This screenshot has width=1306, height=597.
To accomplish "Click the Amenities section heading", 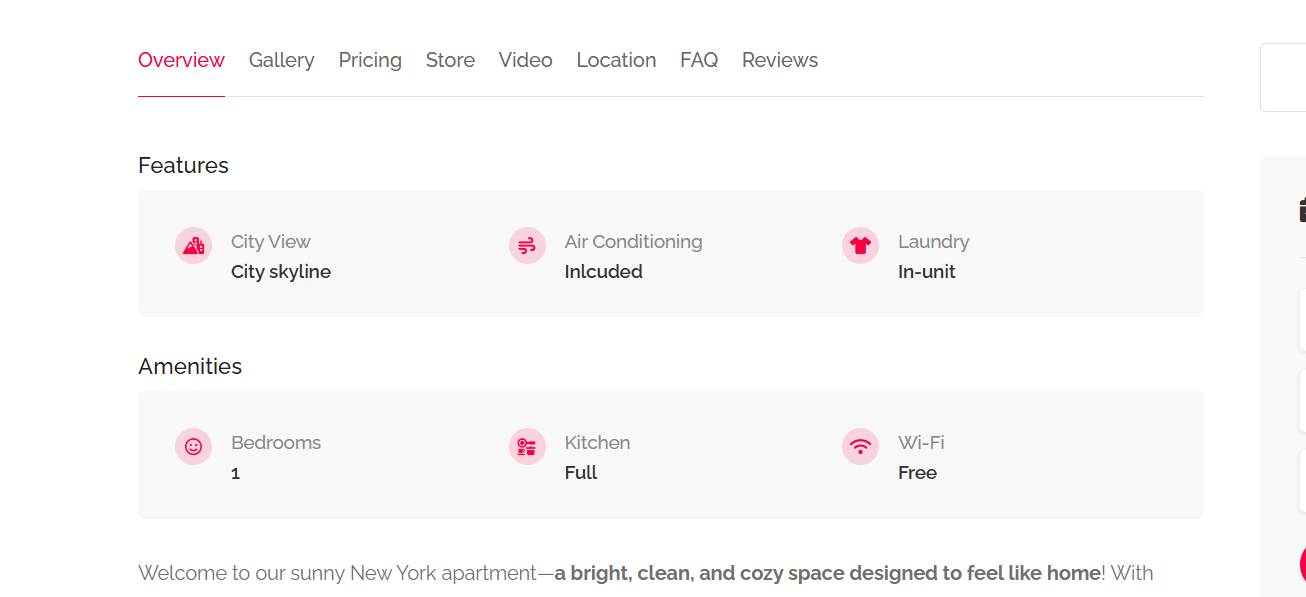I will tap(190, 366).
